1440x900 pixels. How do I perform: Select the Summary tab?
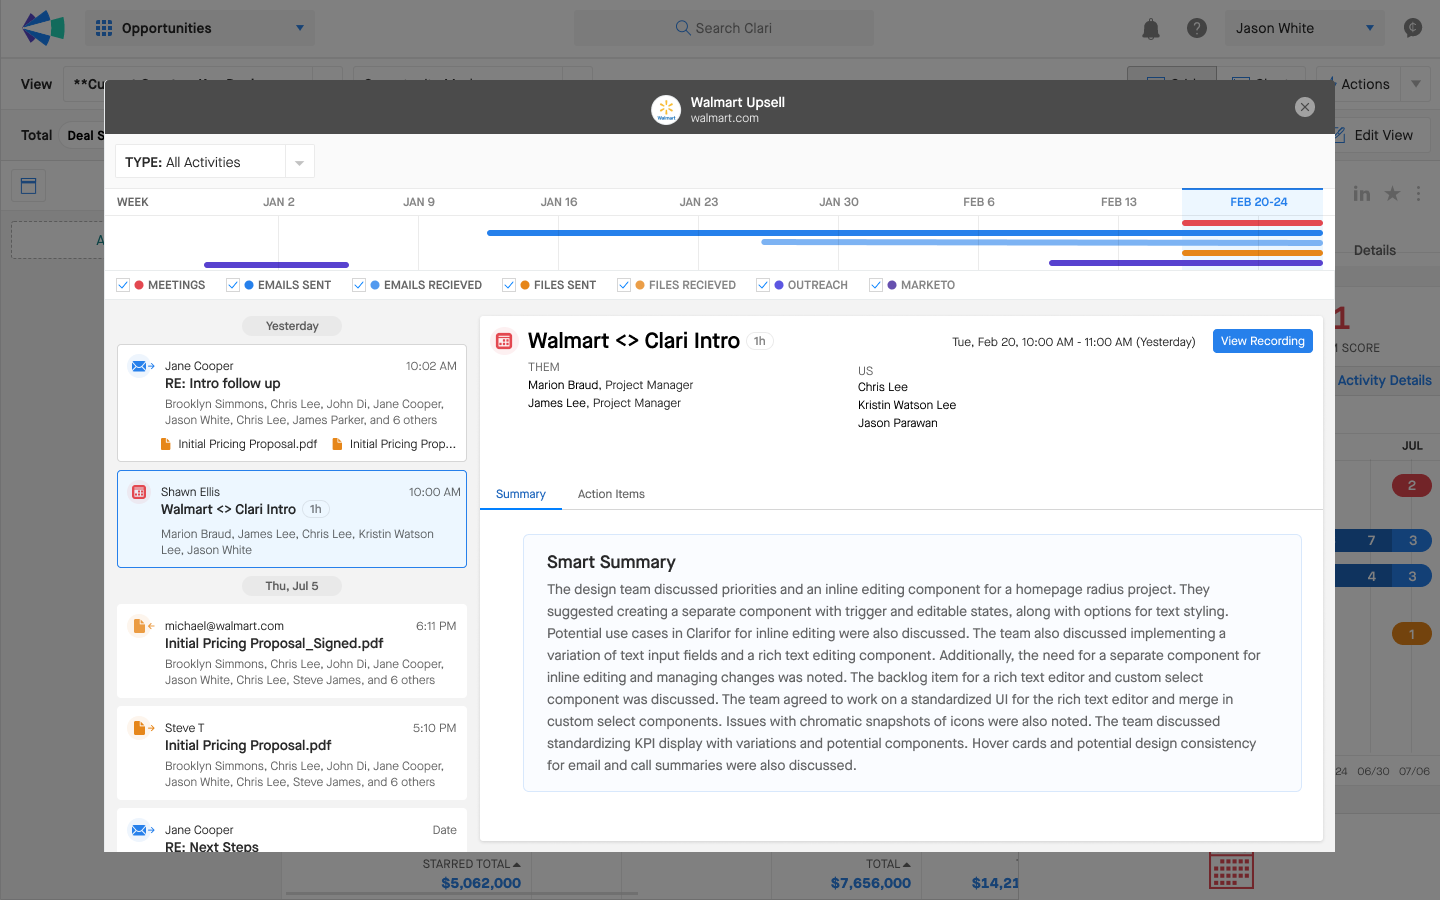(x=521, y=494)
